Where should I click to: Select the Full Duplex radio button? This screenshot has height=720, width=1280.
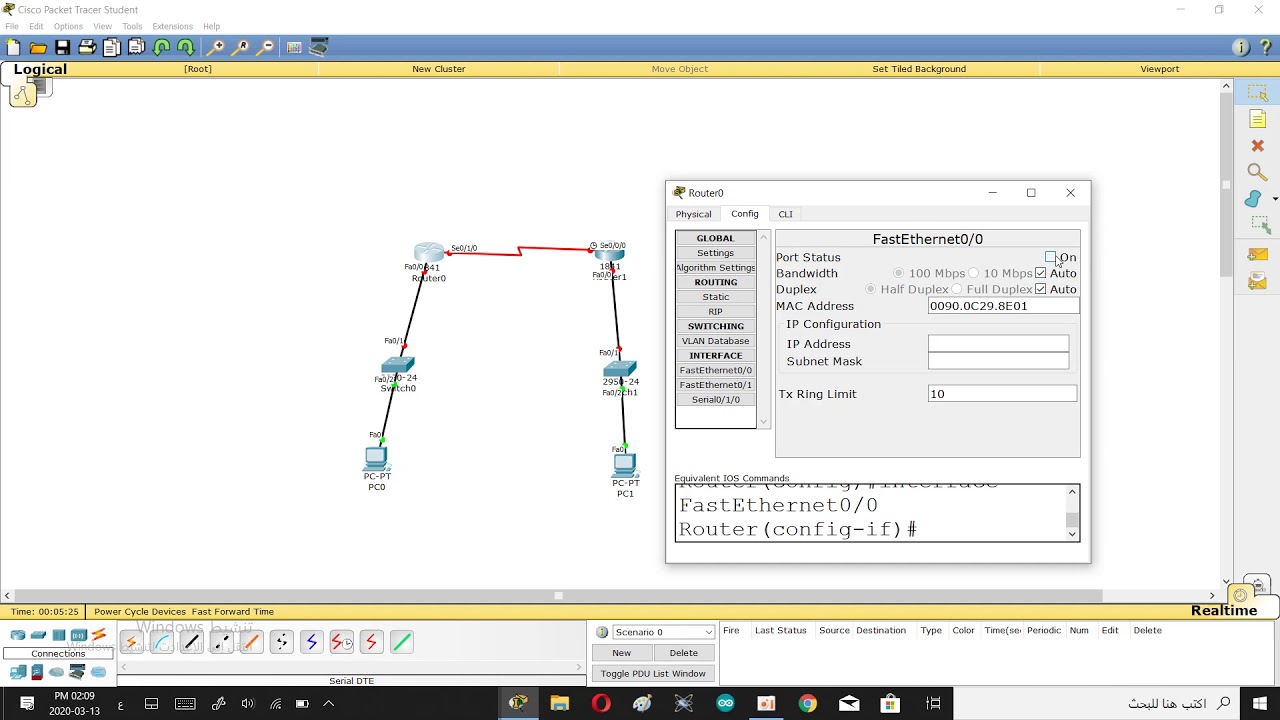956,289
